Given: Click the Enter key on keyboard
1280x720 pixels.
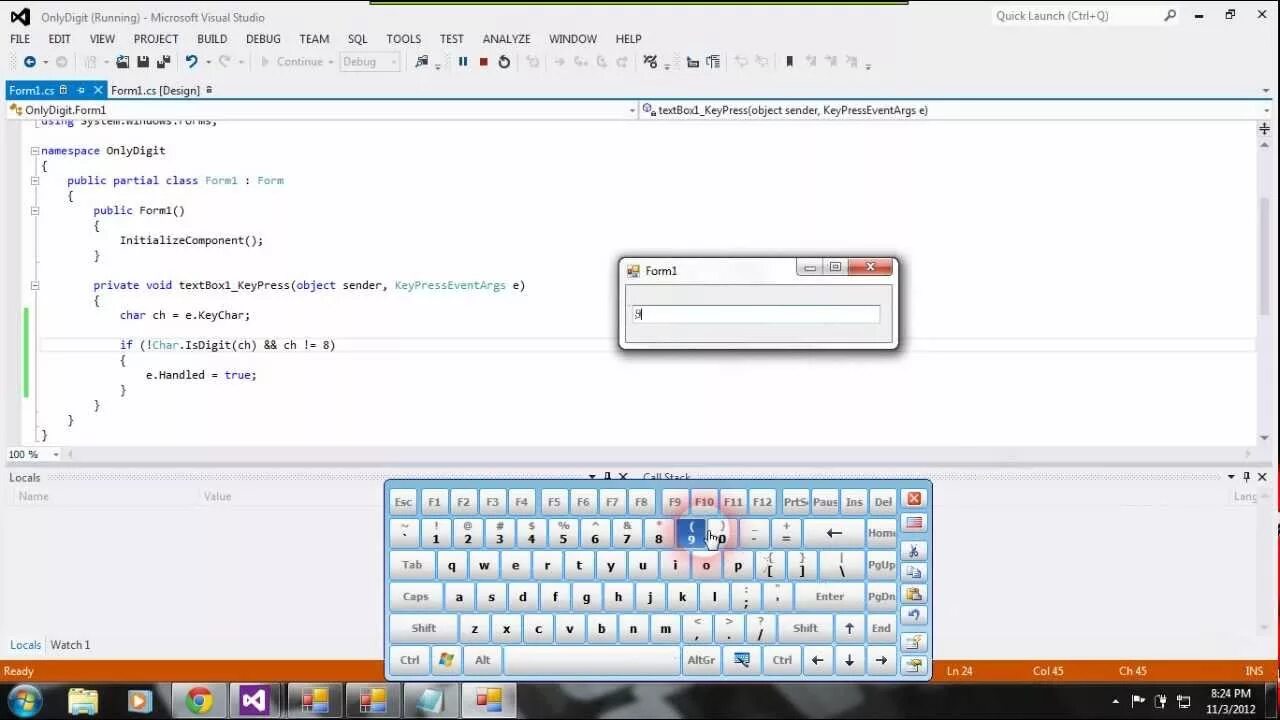Looking at the screenshot, I should 830,597.
